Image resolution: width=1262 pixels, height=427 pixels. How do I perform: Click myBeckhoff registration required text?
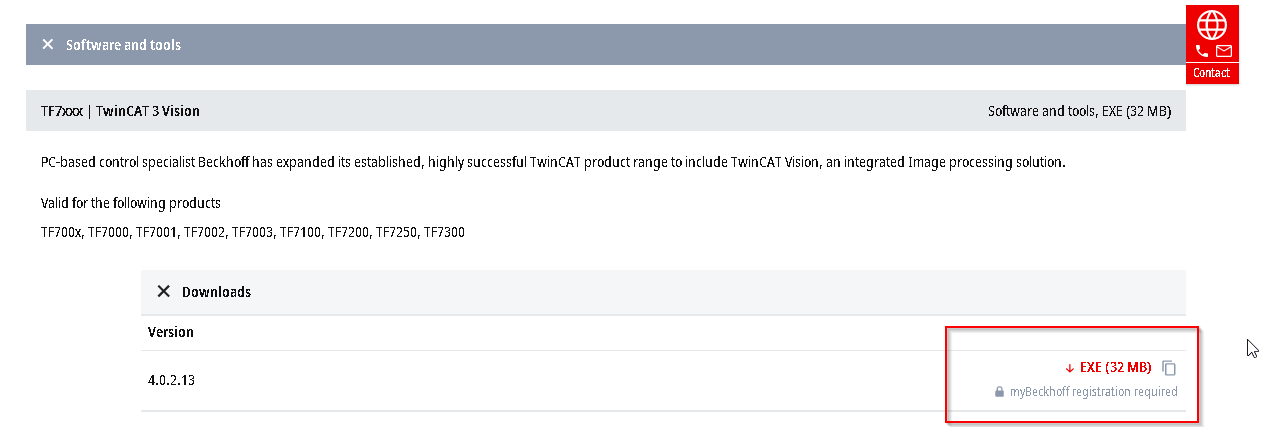point(1093,392)
